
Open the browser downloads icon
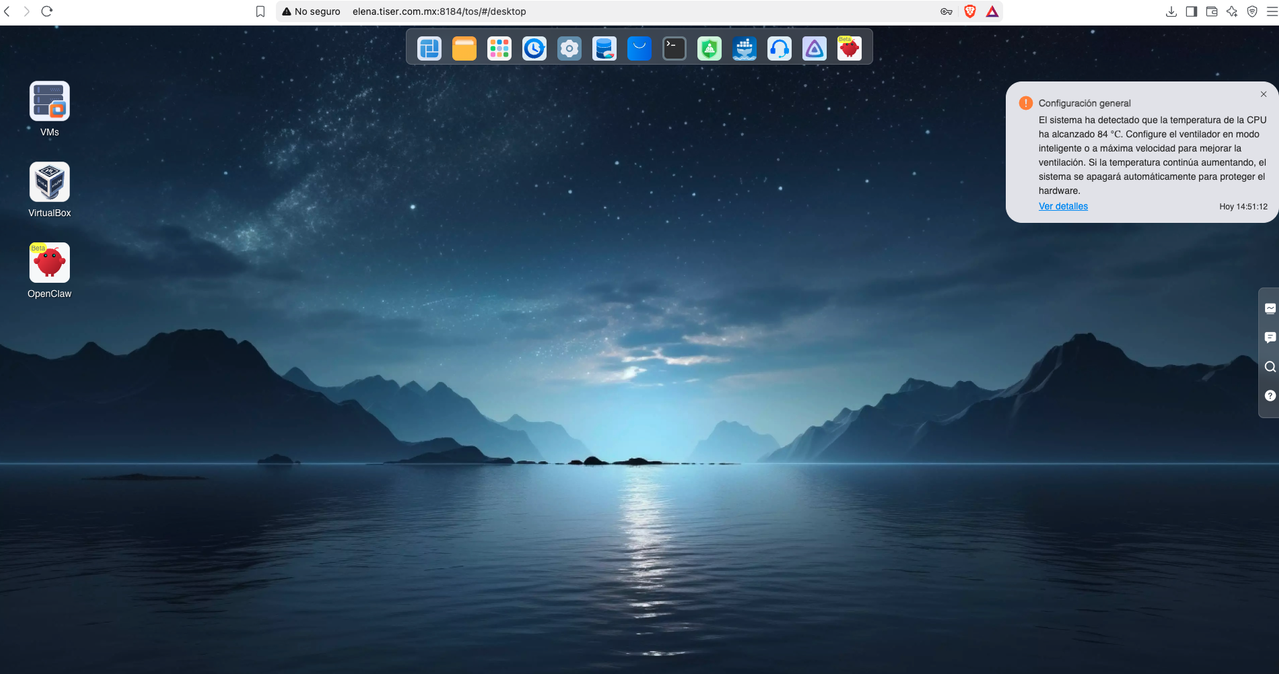point(1171,12)
